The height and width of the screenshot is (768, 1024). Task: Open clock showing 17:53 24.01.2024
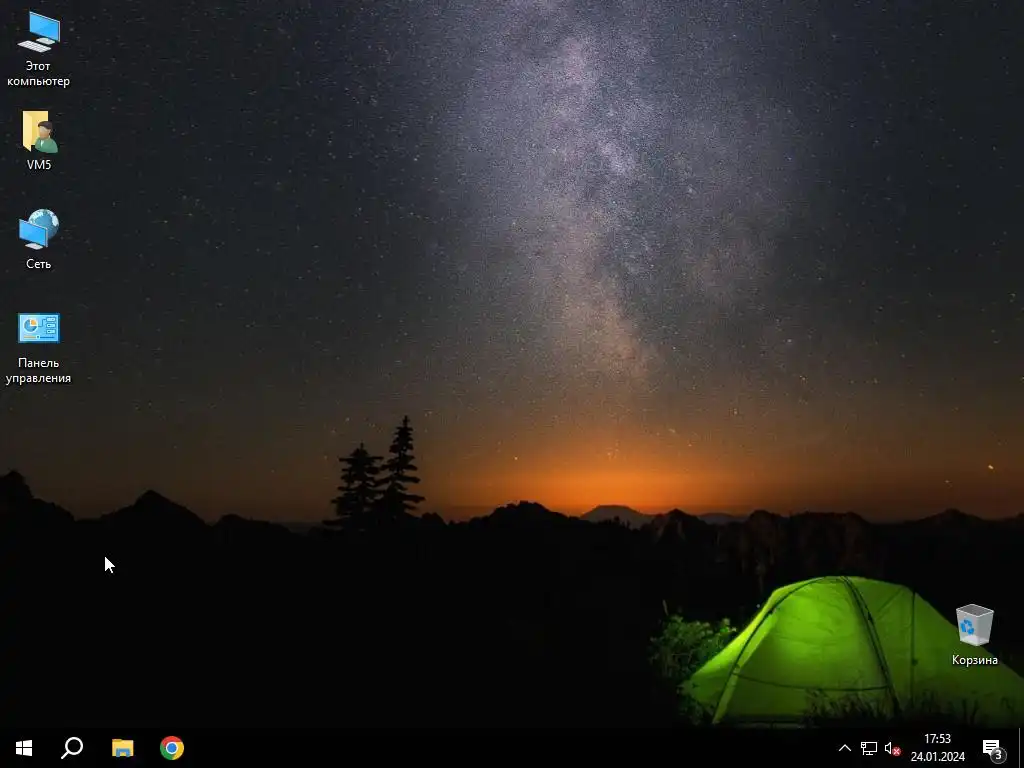tap(938, 748)
